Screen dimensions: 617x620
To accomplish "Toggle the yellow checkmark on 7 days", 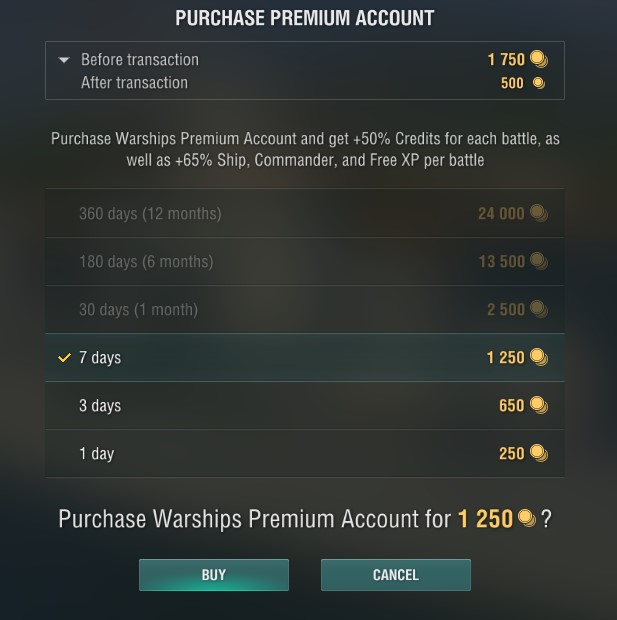I will tap(64, 357).
